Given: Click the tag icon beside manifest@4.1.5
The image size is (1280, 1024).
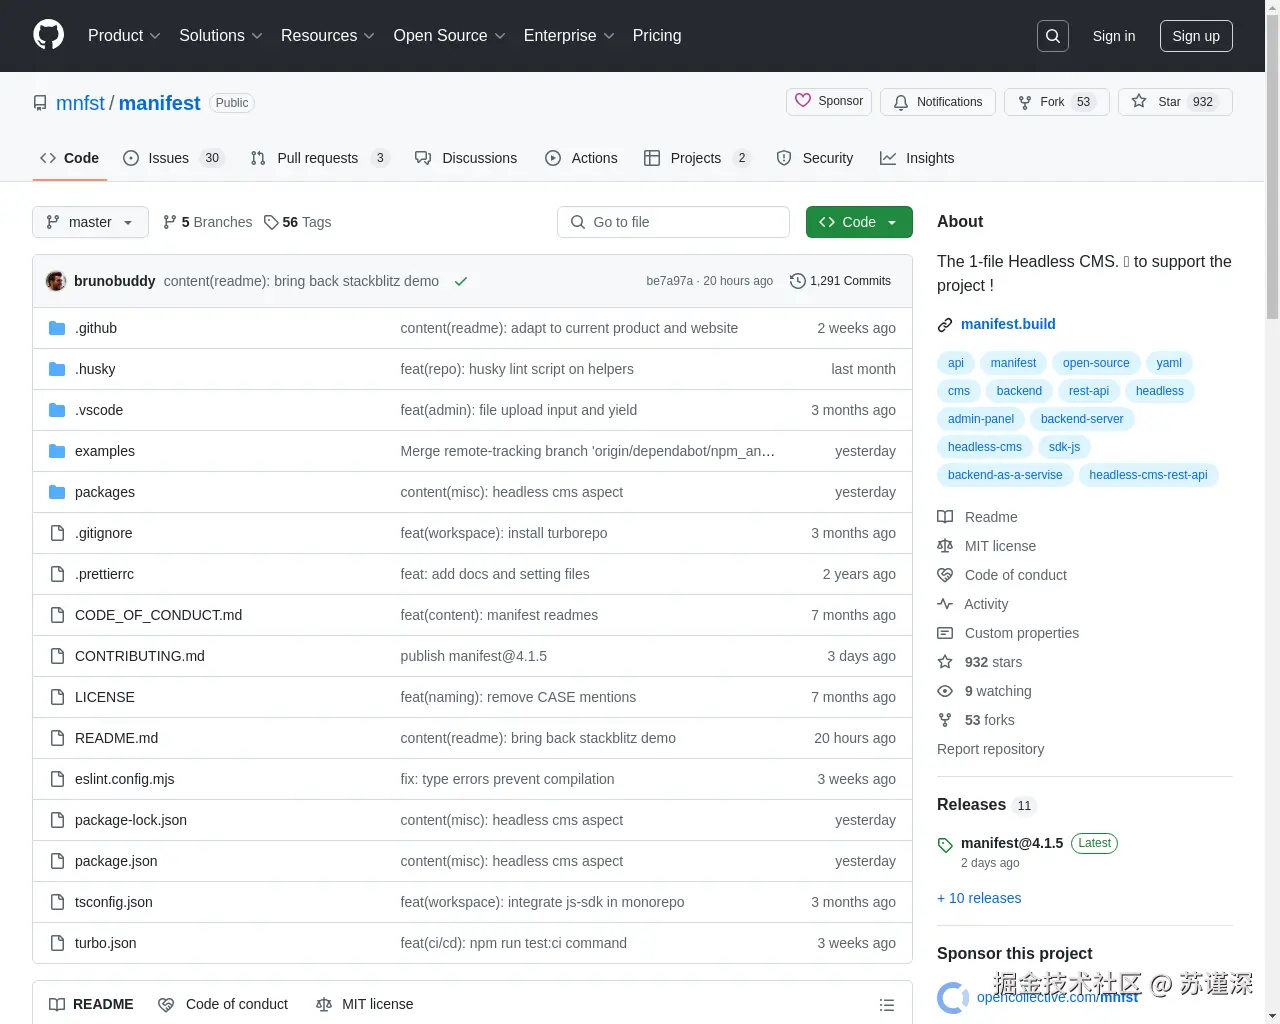Looking at the screenshot, I should click(x=945, y=845).
